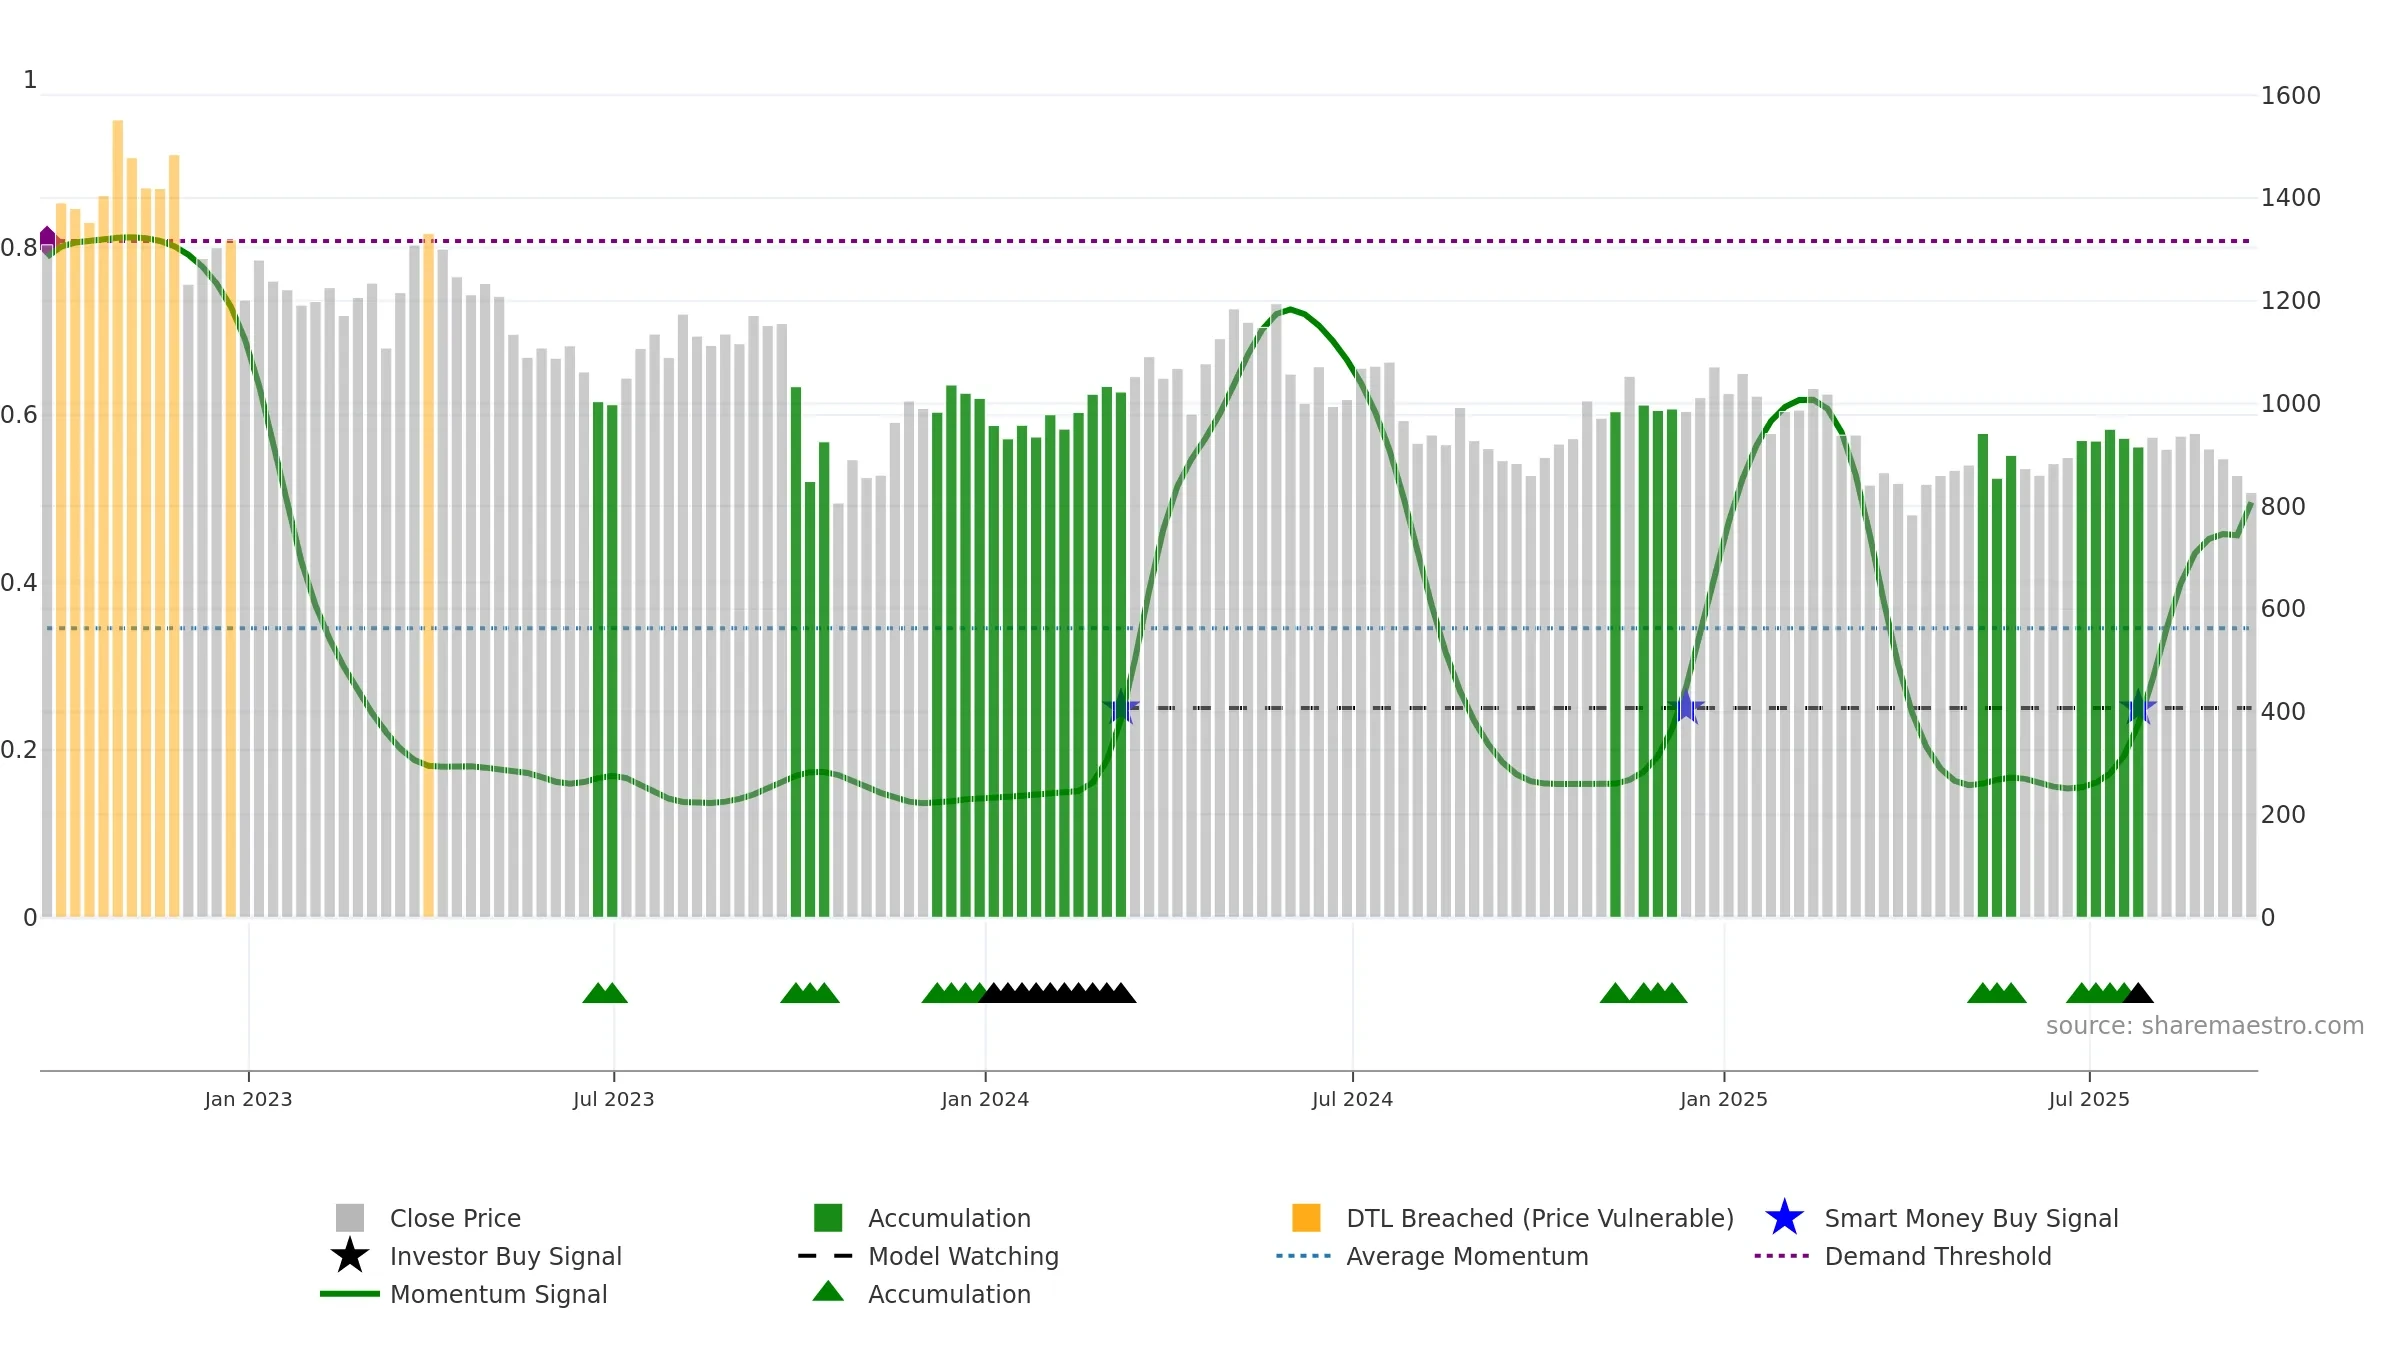The width and height of the screenshot is (2400, 1350).
Task: Select the Demand Threshold legend label
Action: coord(1938,1256)
